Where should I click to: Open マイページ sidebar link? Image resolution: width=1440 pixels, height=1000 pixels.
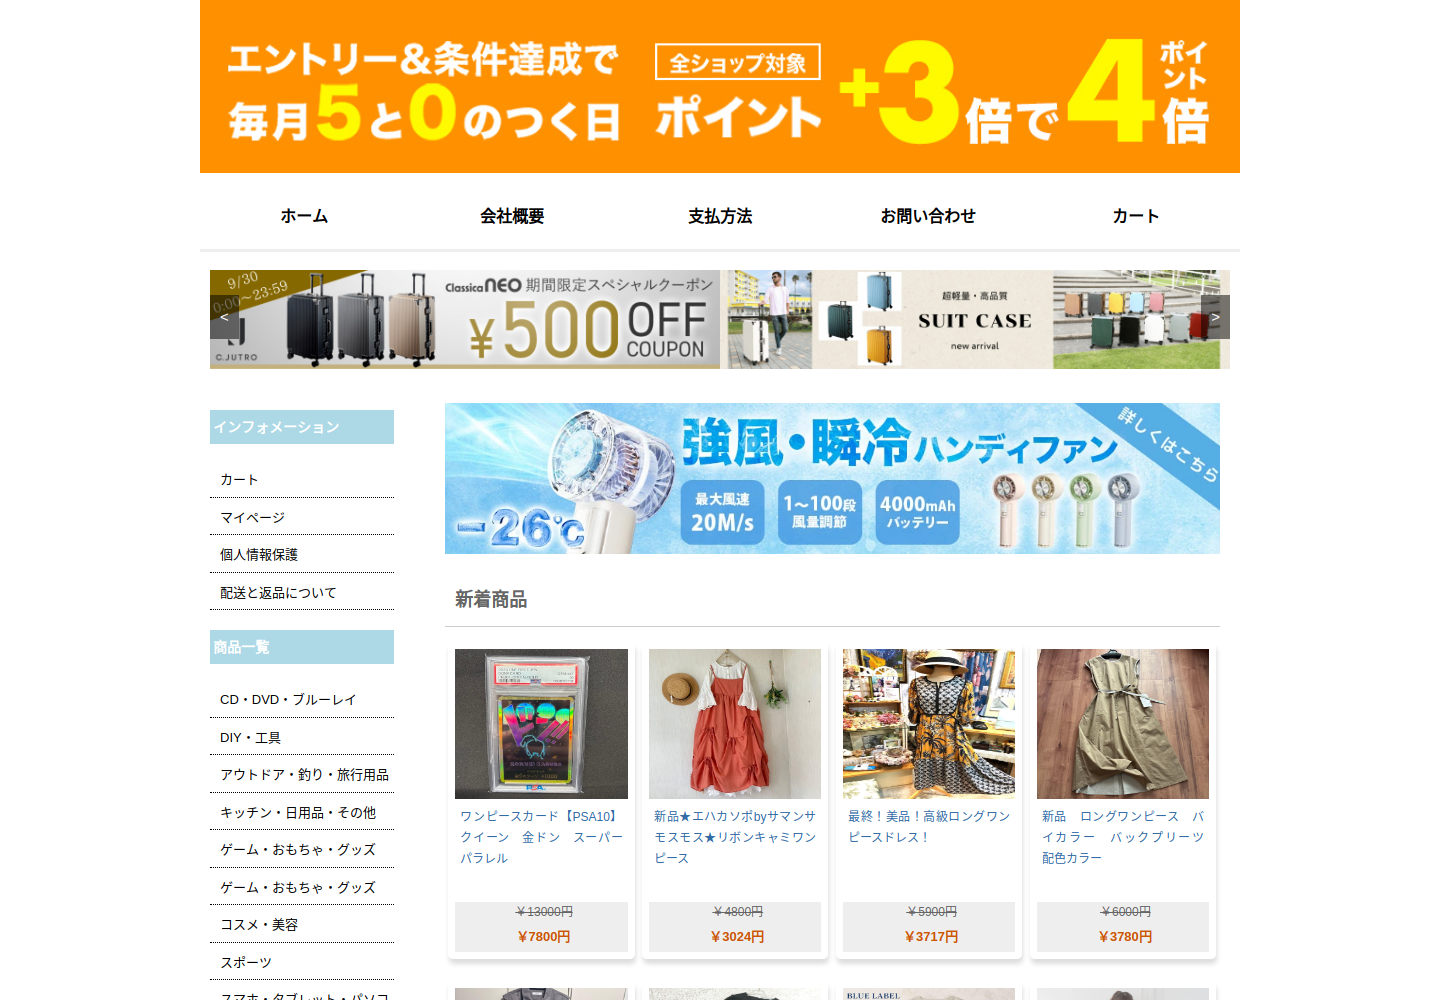[x=252, y=518]
